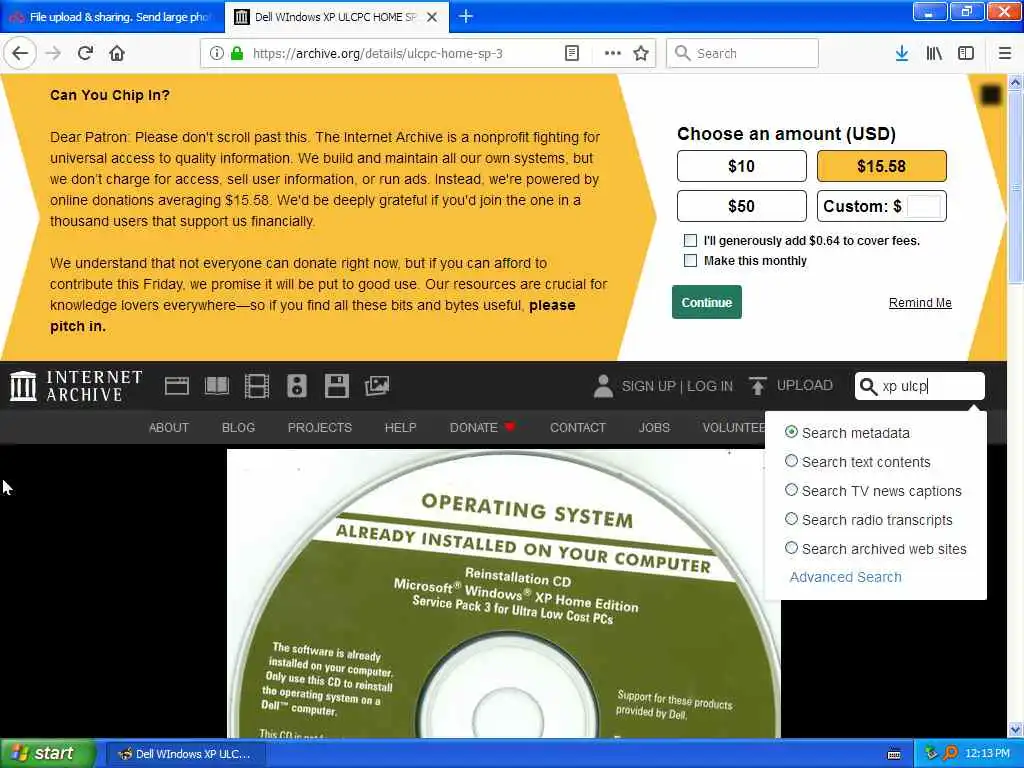This screenshot has height=768, width=1024.
Task: Click the address bar URL
Action: (x=377, y=53)
